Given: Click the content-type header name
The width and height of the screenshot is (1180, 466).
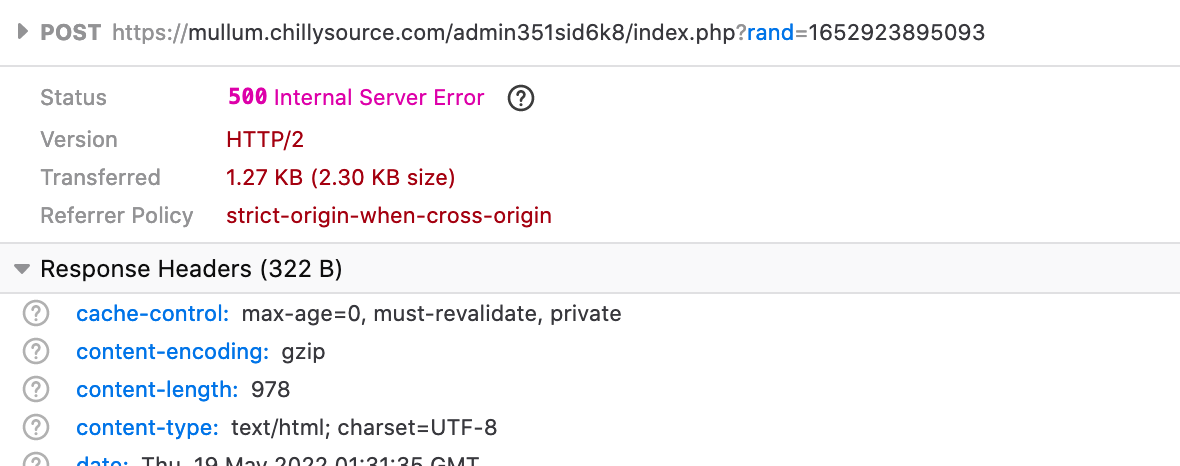Looking at the screenshot, I should click(147, 428).
